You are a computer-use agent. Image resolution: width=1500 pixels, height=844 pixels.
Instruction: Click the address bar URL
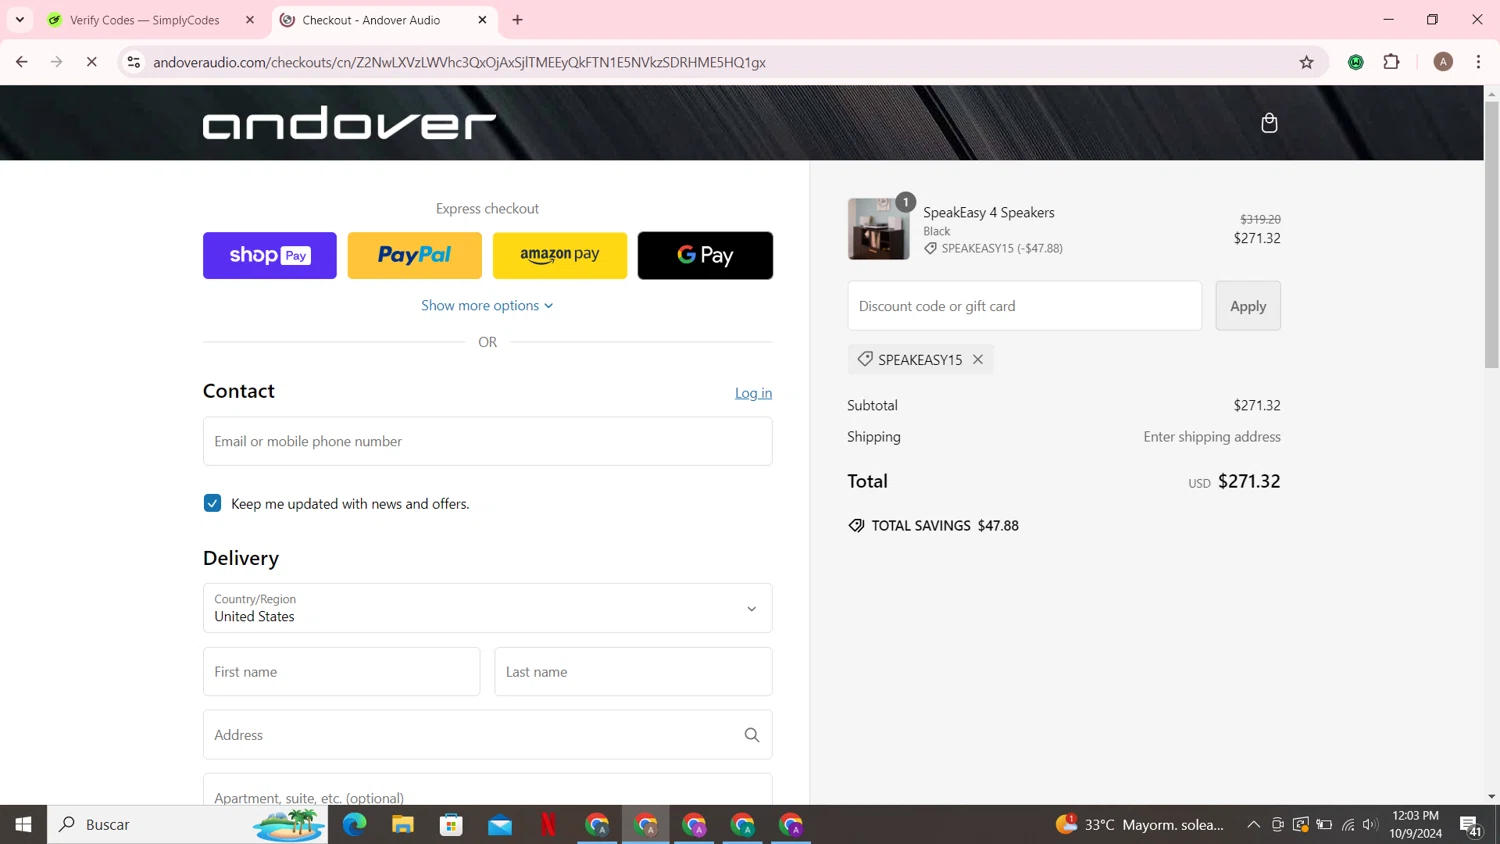coord(459,62)
